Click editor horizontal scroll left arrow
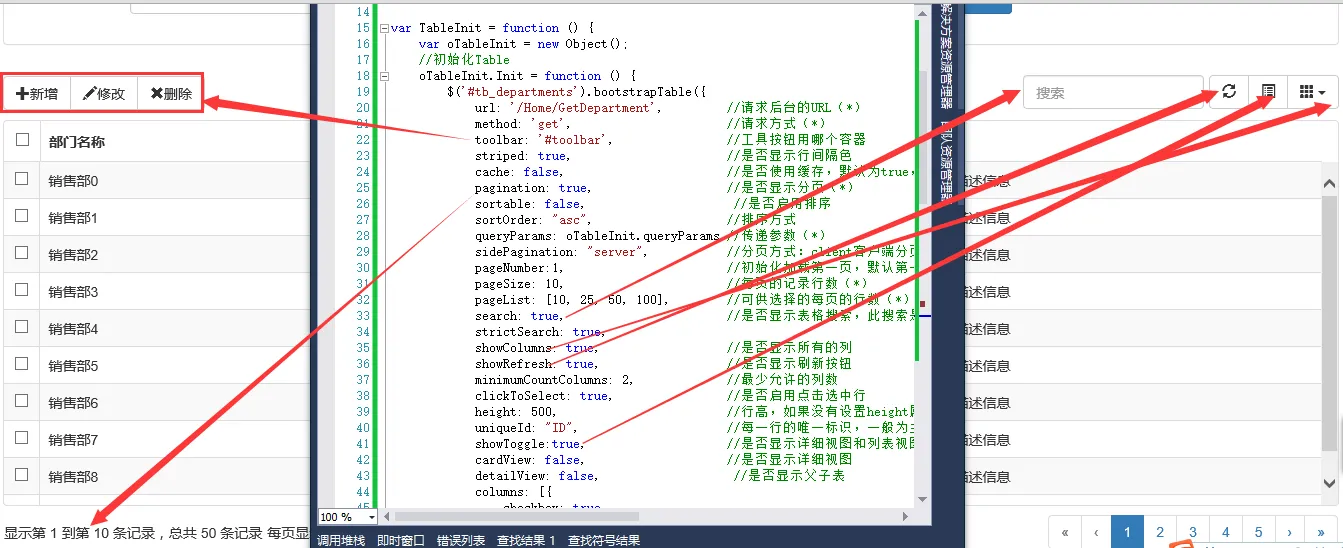The image size is (1343, 548). click(389, 517)
